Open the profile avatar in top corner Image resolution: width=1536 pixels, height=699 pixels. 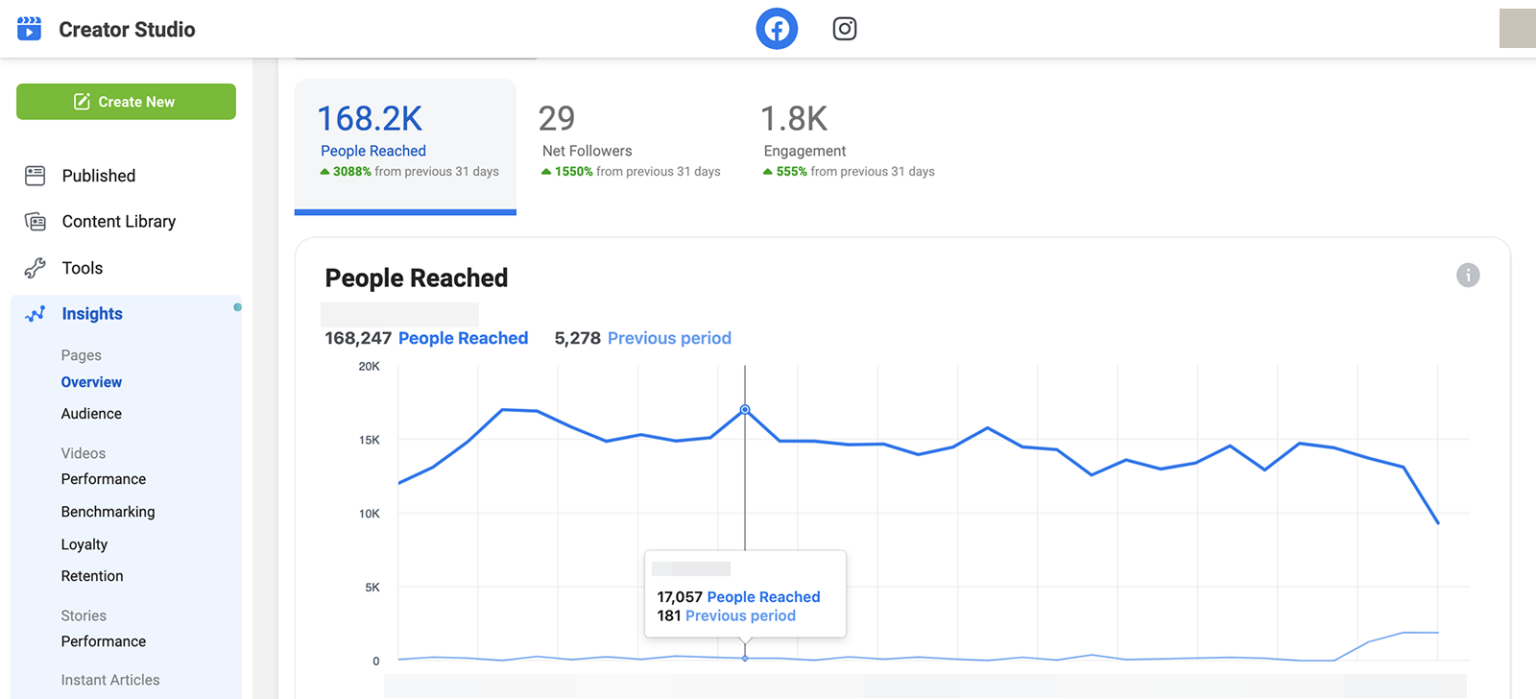tap(1517, 28)
